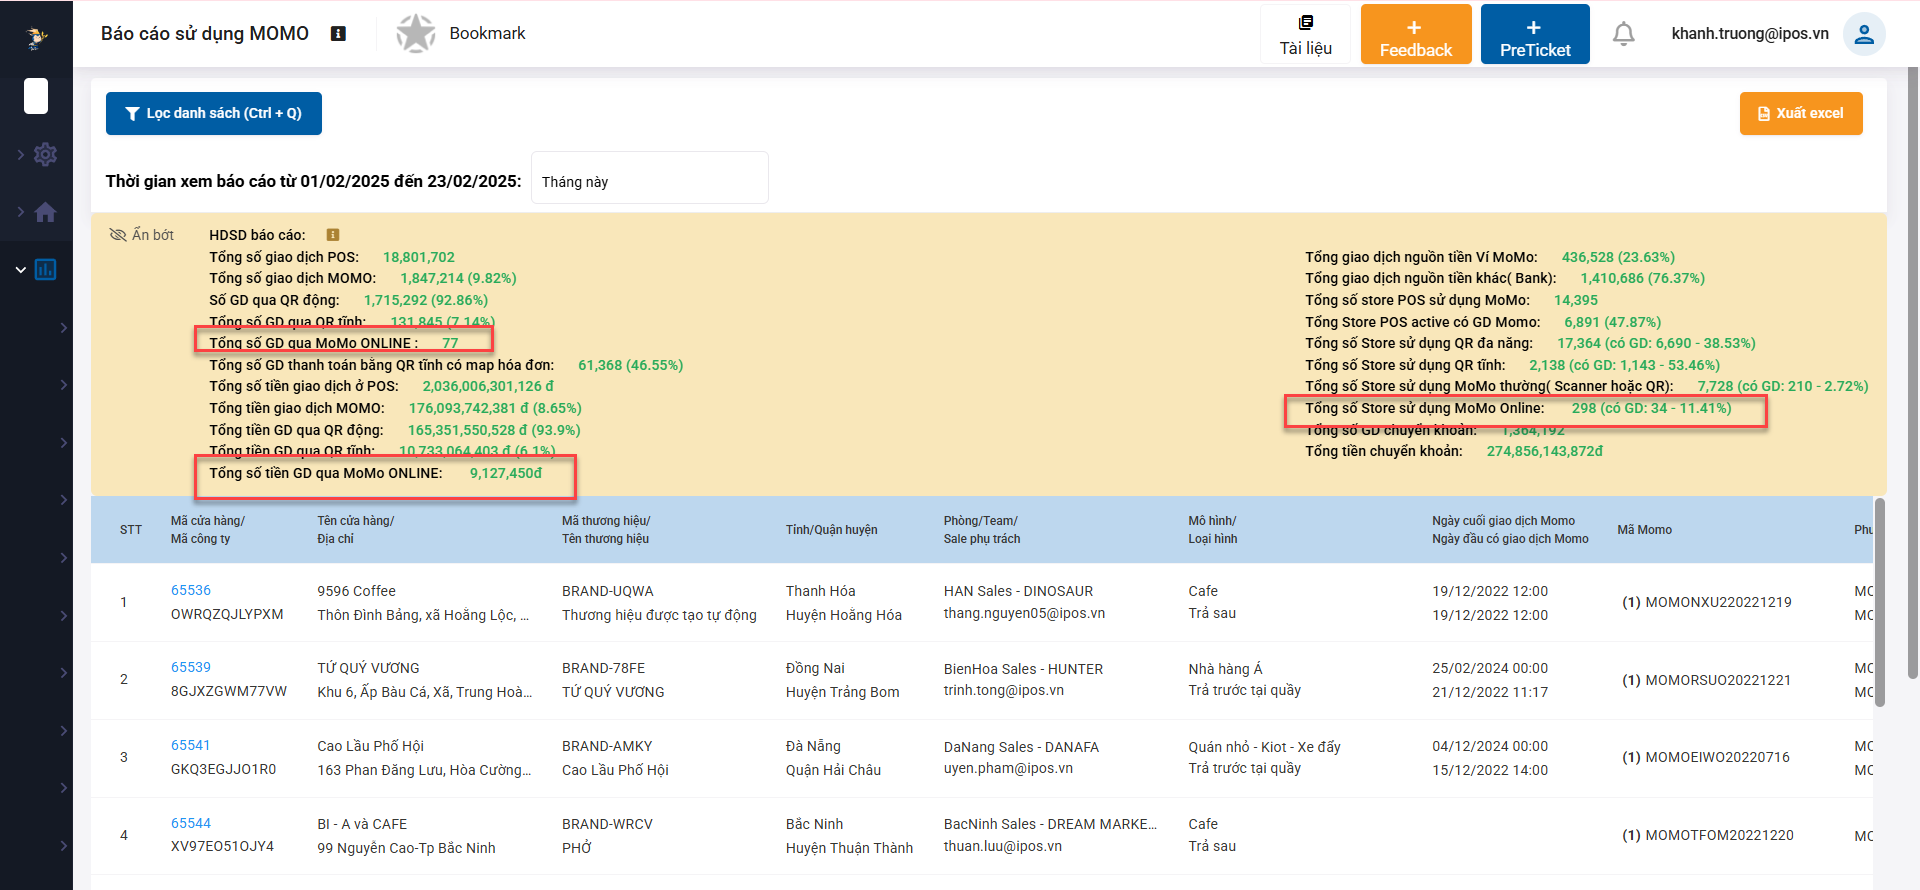Click company code OWRQZQJLYPXM
The image size is (1920, 890).
click(227, 614)
